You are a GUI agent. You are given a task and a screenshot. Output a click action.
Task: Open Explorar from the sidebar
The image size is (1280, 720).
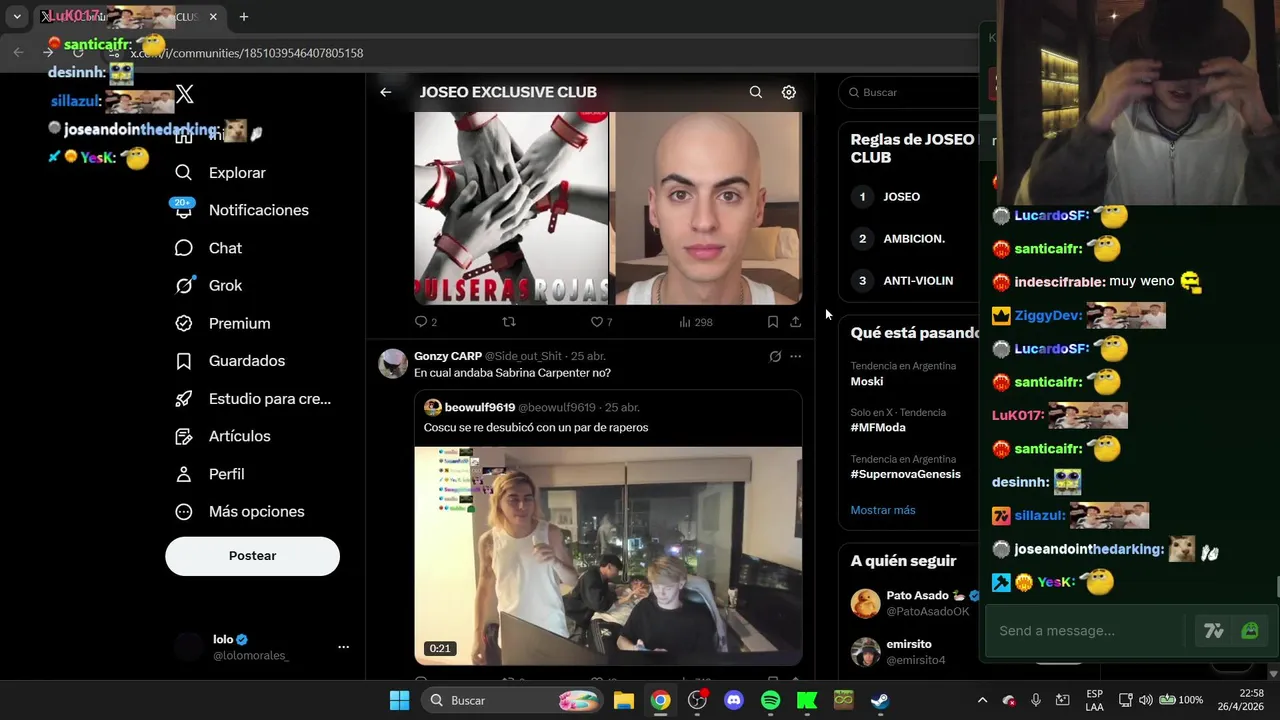(x=221, y=173)
